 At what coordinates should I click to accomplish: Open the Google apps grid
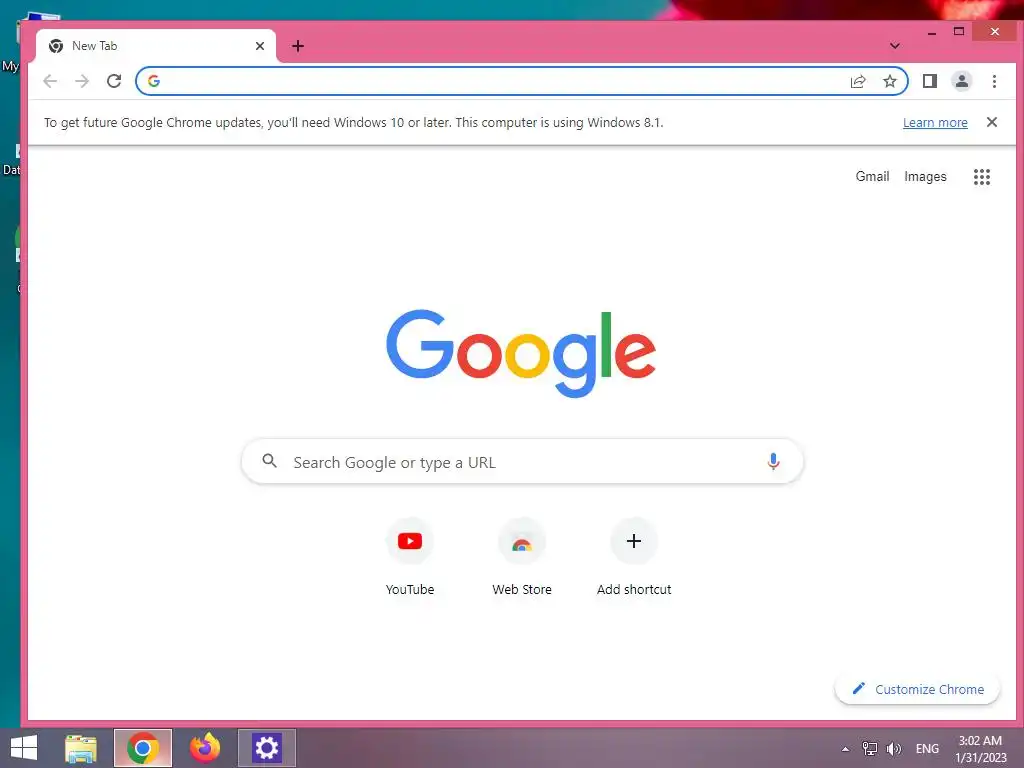(x=982, y=177)
